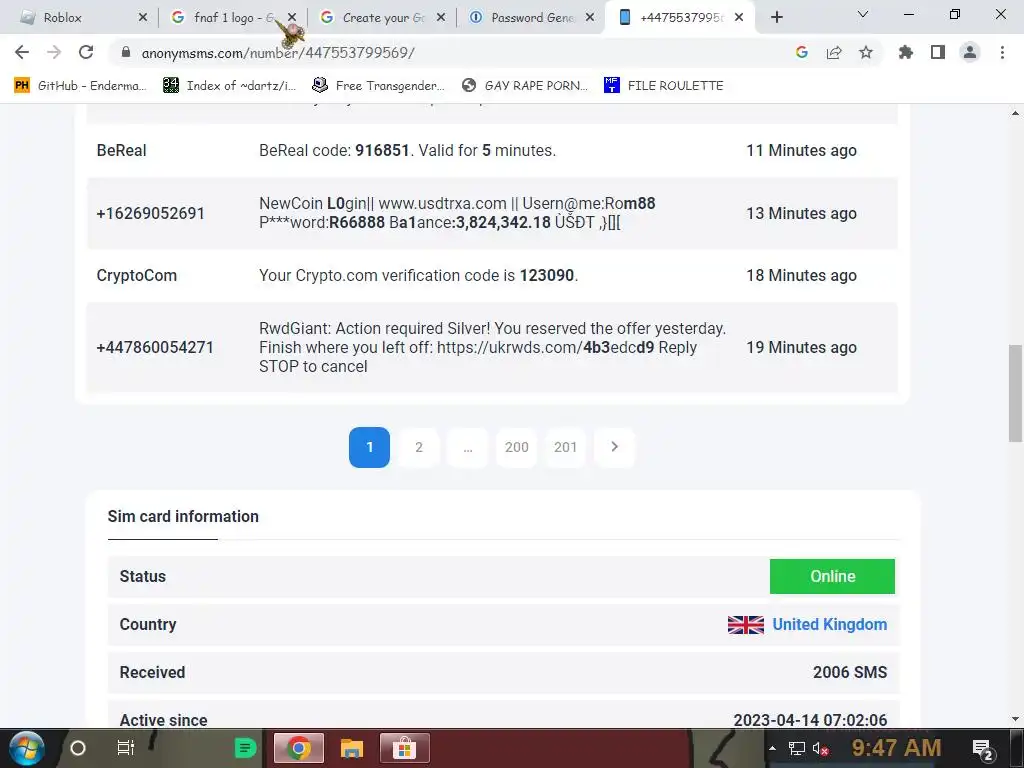Open the Extensions puzzle icon

(906, 52)
